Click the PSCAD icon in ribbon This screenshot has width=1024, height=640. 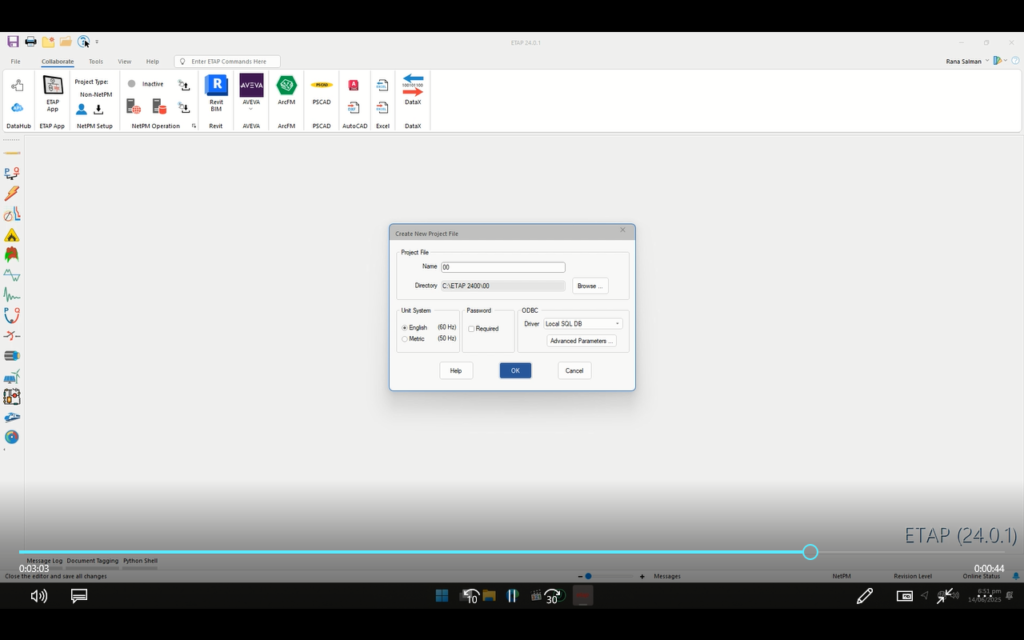321,86
